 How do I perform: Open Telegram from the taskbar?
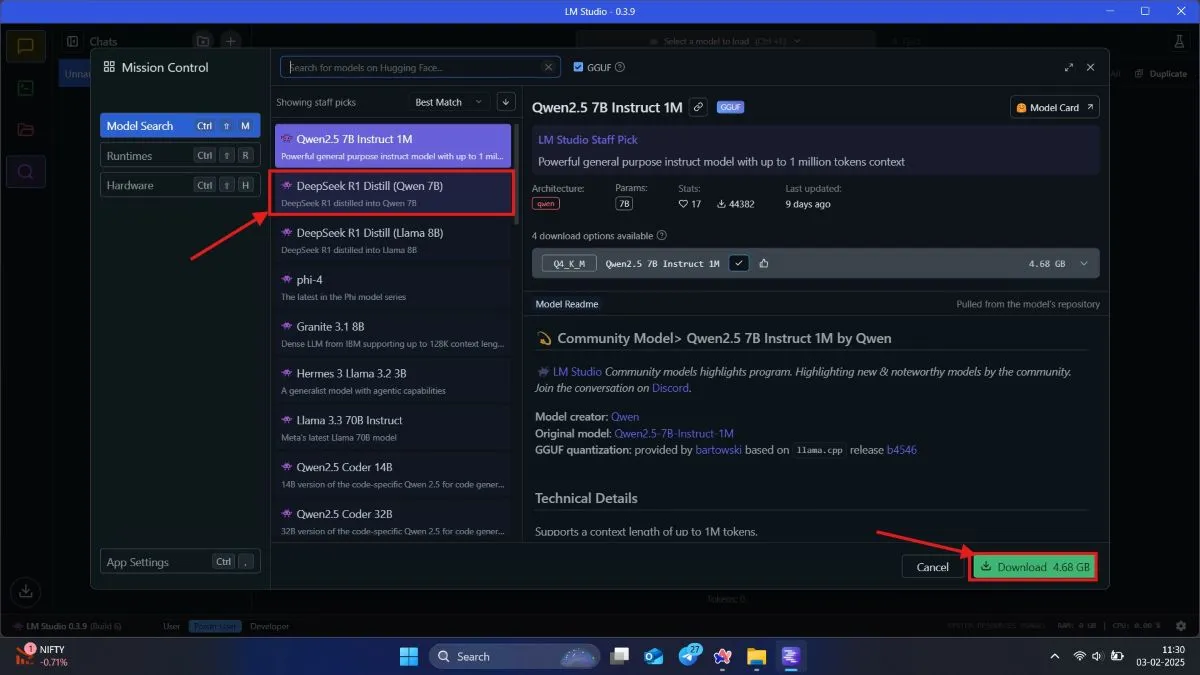689,656
